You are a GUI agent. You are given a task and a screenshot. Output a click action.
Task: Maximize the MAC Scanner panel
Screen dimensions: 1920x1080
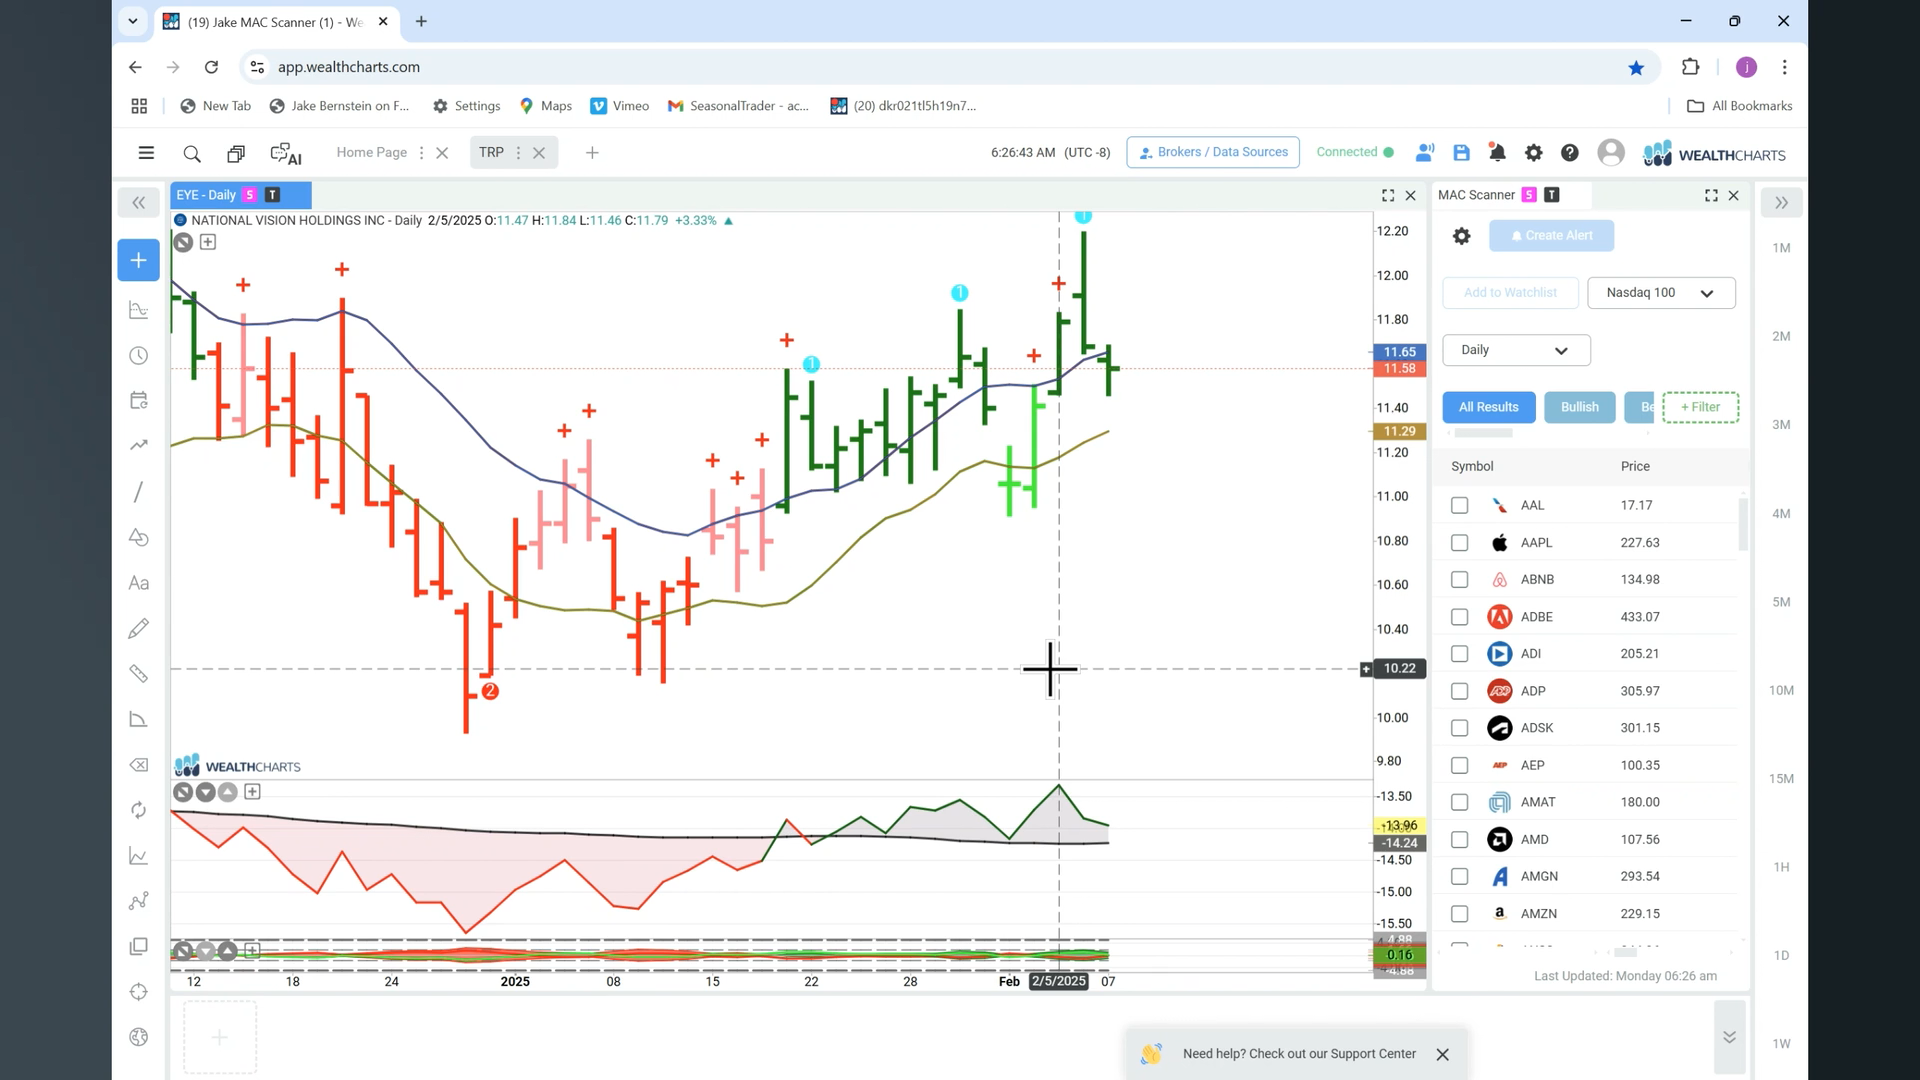(x=1711, y=196)
